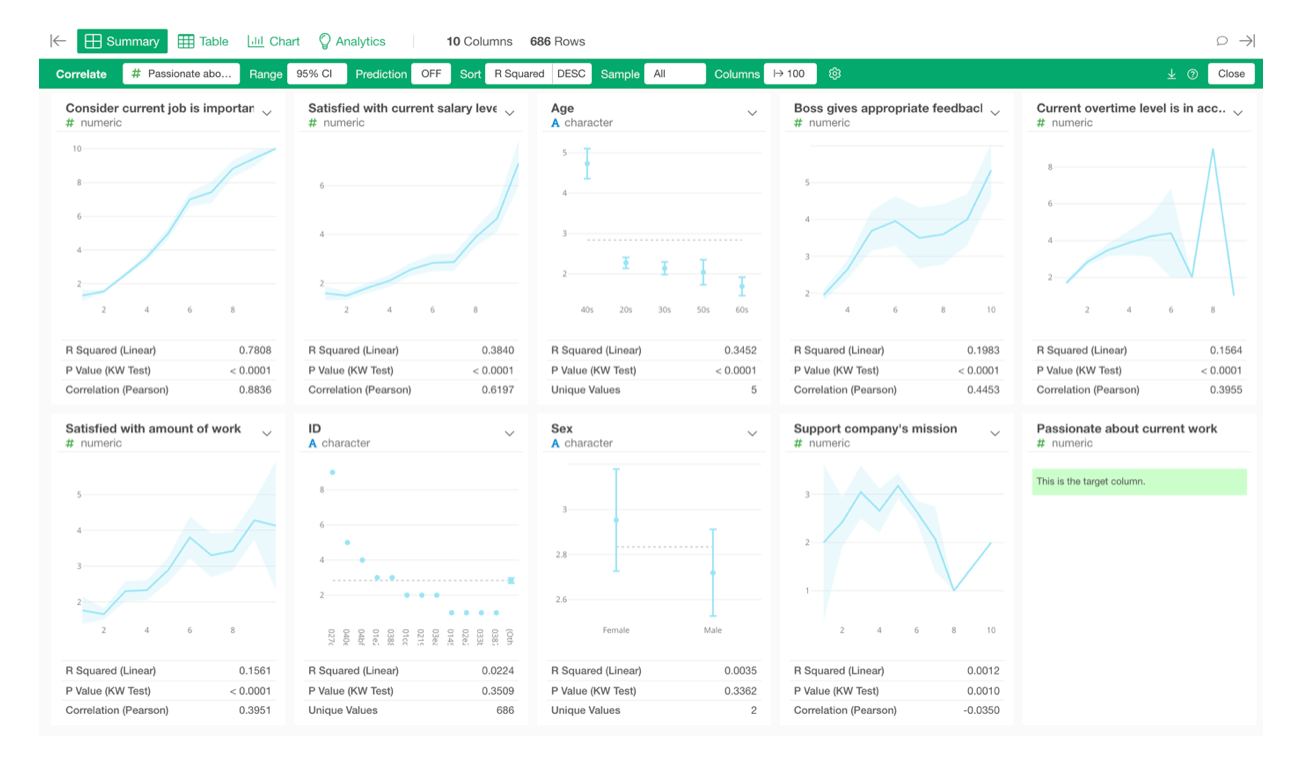Expand menu for Consider current job card
Image resolution: width=1290 pixels, height=774 pixels.
(x=267, y=114)
